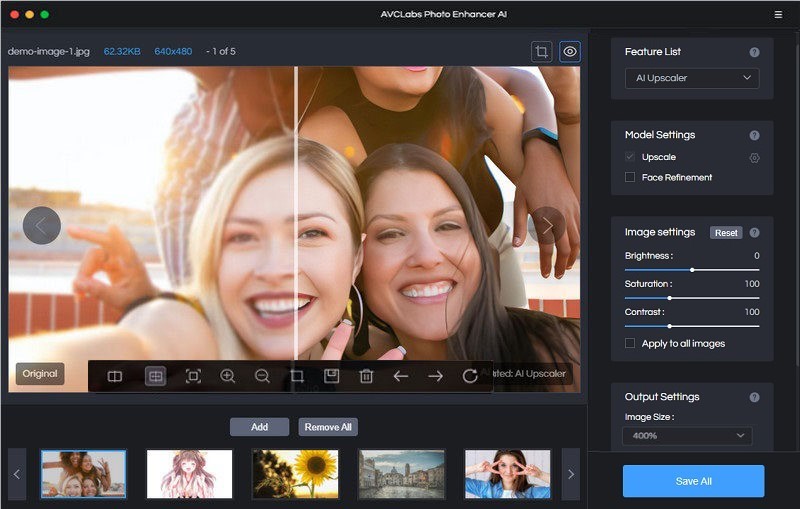
Task: Zoom out with the magnifier minus icon
Action: pyautogui.click(x=262, y=376)
